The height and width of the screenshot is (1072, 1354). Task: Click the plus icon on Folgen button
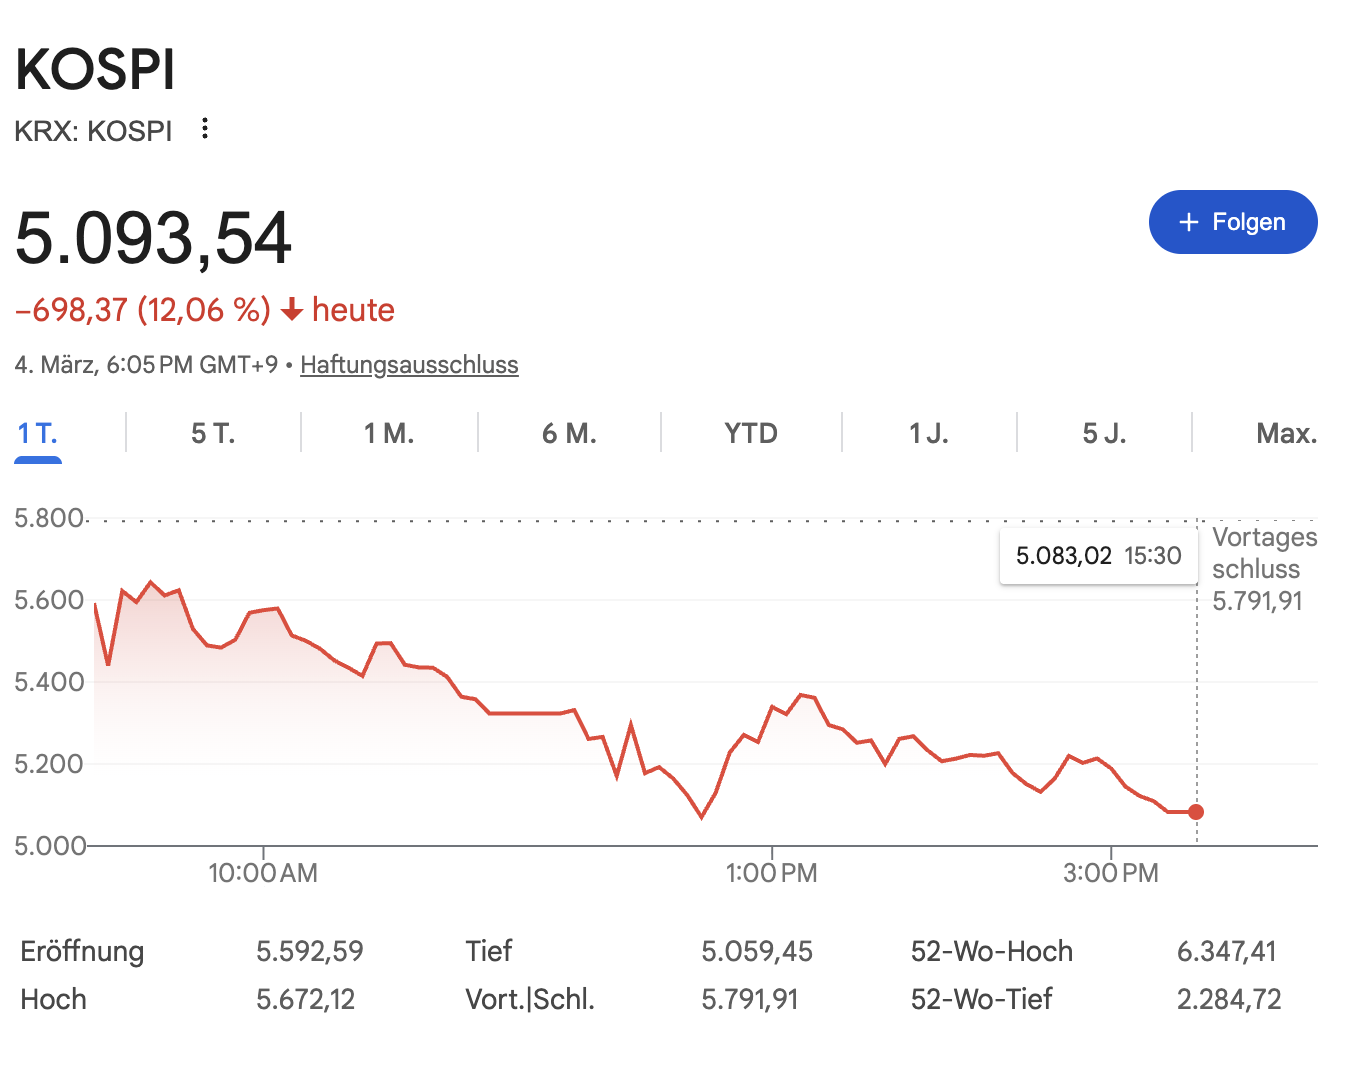click(x=1189, y=222)
